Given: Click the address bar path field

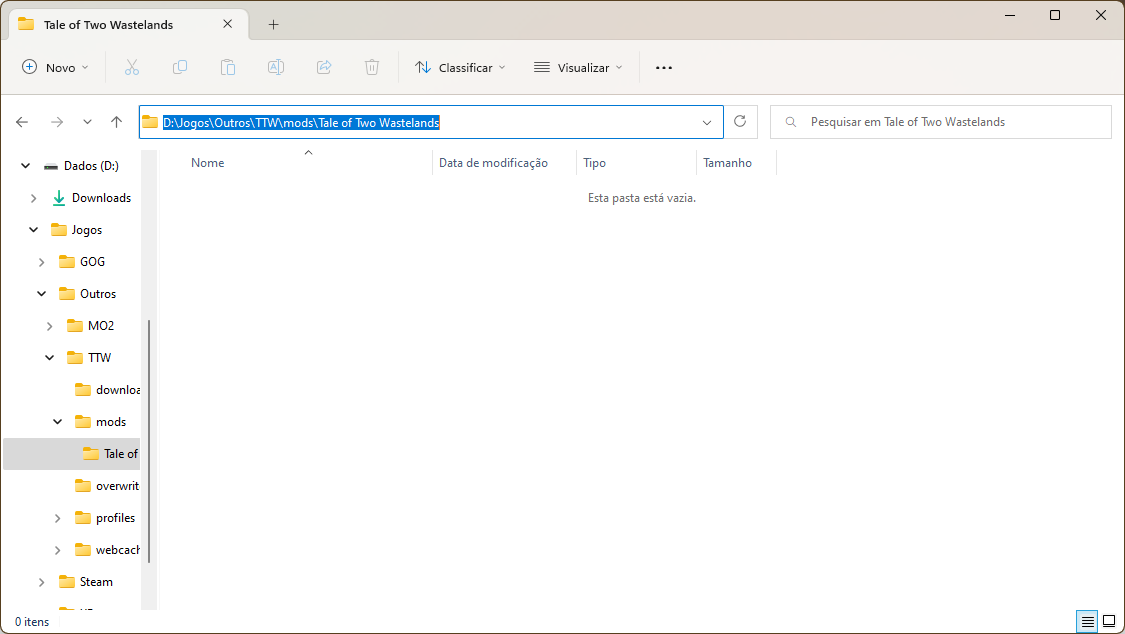Looking at the screenshot, I should (x=431, y=122).
